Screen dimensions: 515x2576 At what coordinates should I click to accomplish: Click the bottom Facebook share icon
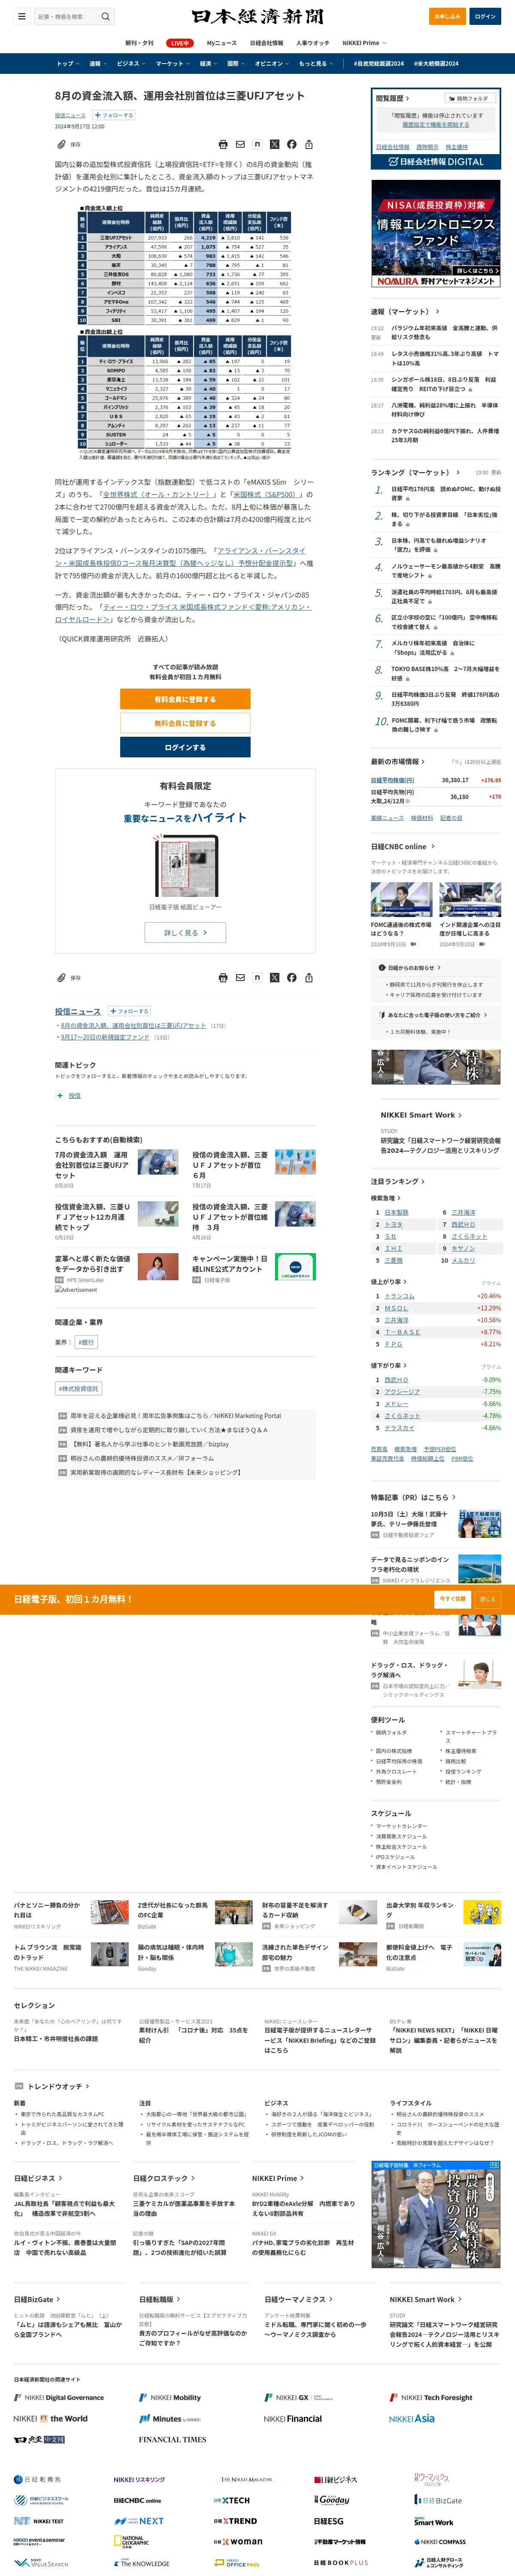pyautogui.click(x=291, y=977)
